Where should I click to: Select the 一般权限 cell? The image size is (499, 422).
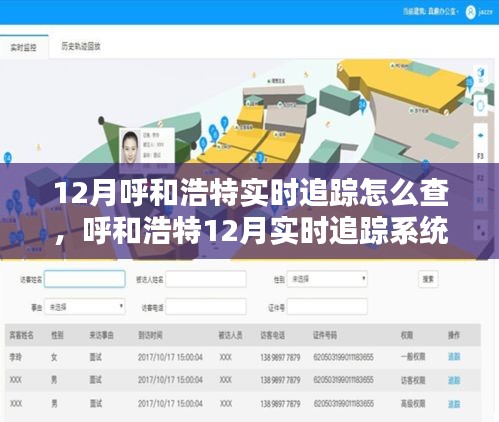point(413,357)
